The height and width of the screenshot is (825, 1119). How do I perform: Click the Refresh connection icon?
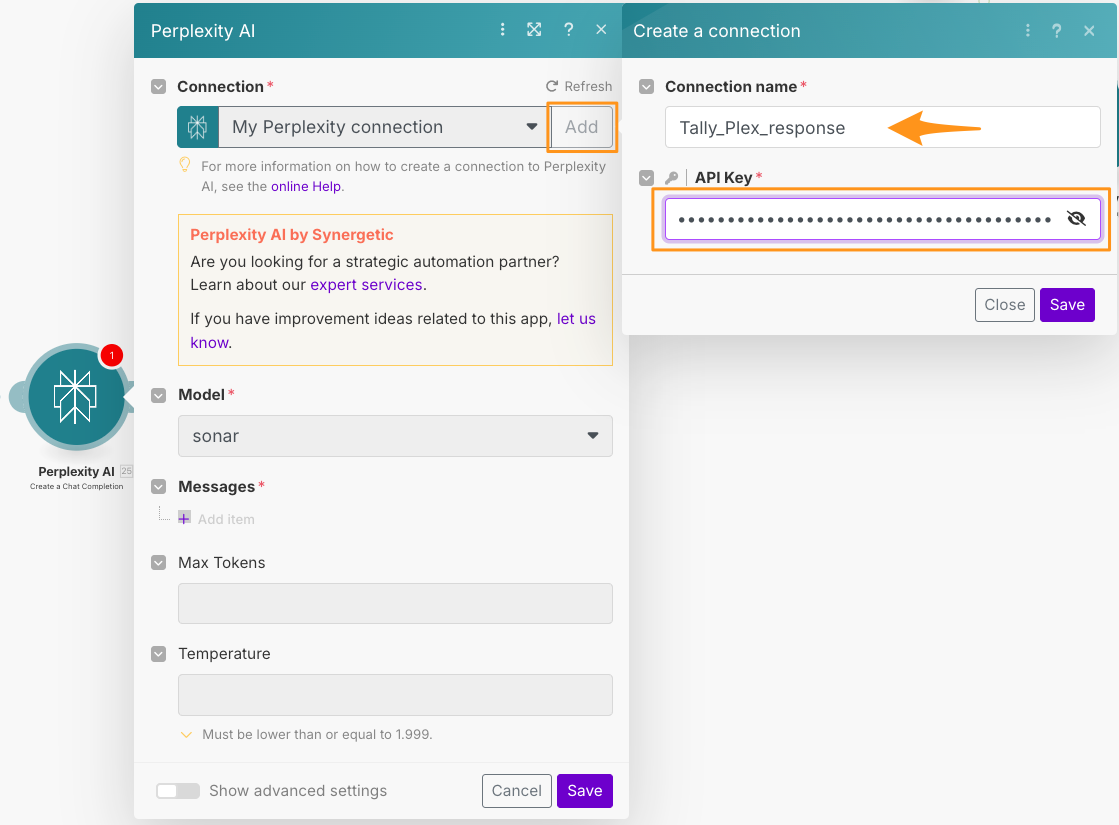point(552,86)
